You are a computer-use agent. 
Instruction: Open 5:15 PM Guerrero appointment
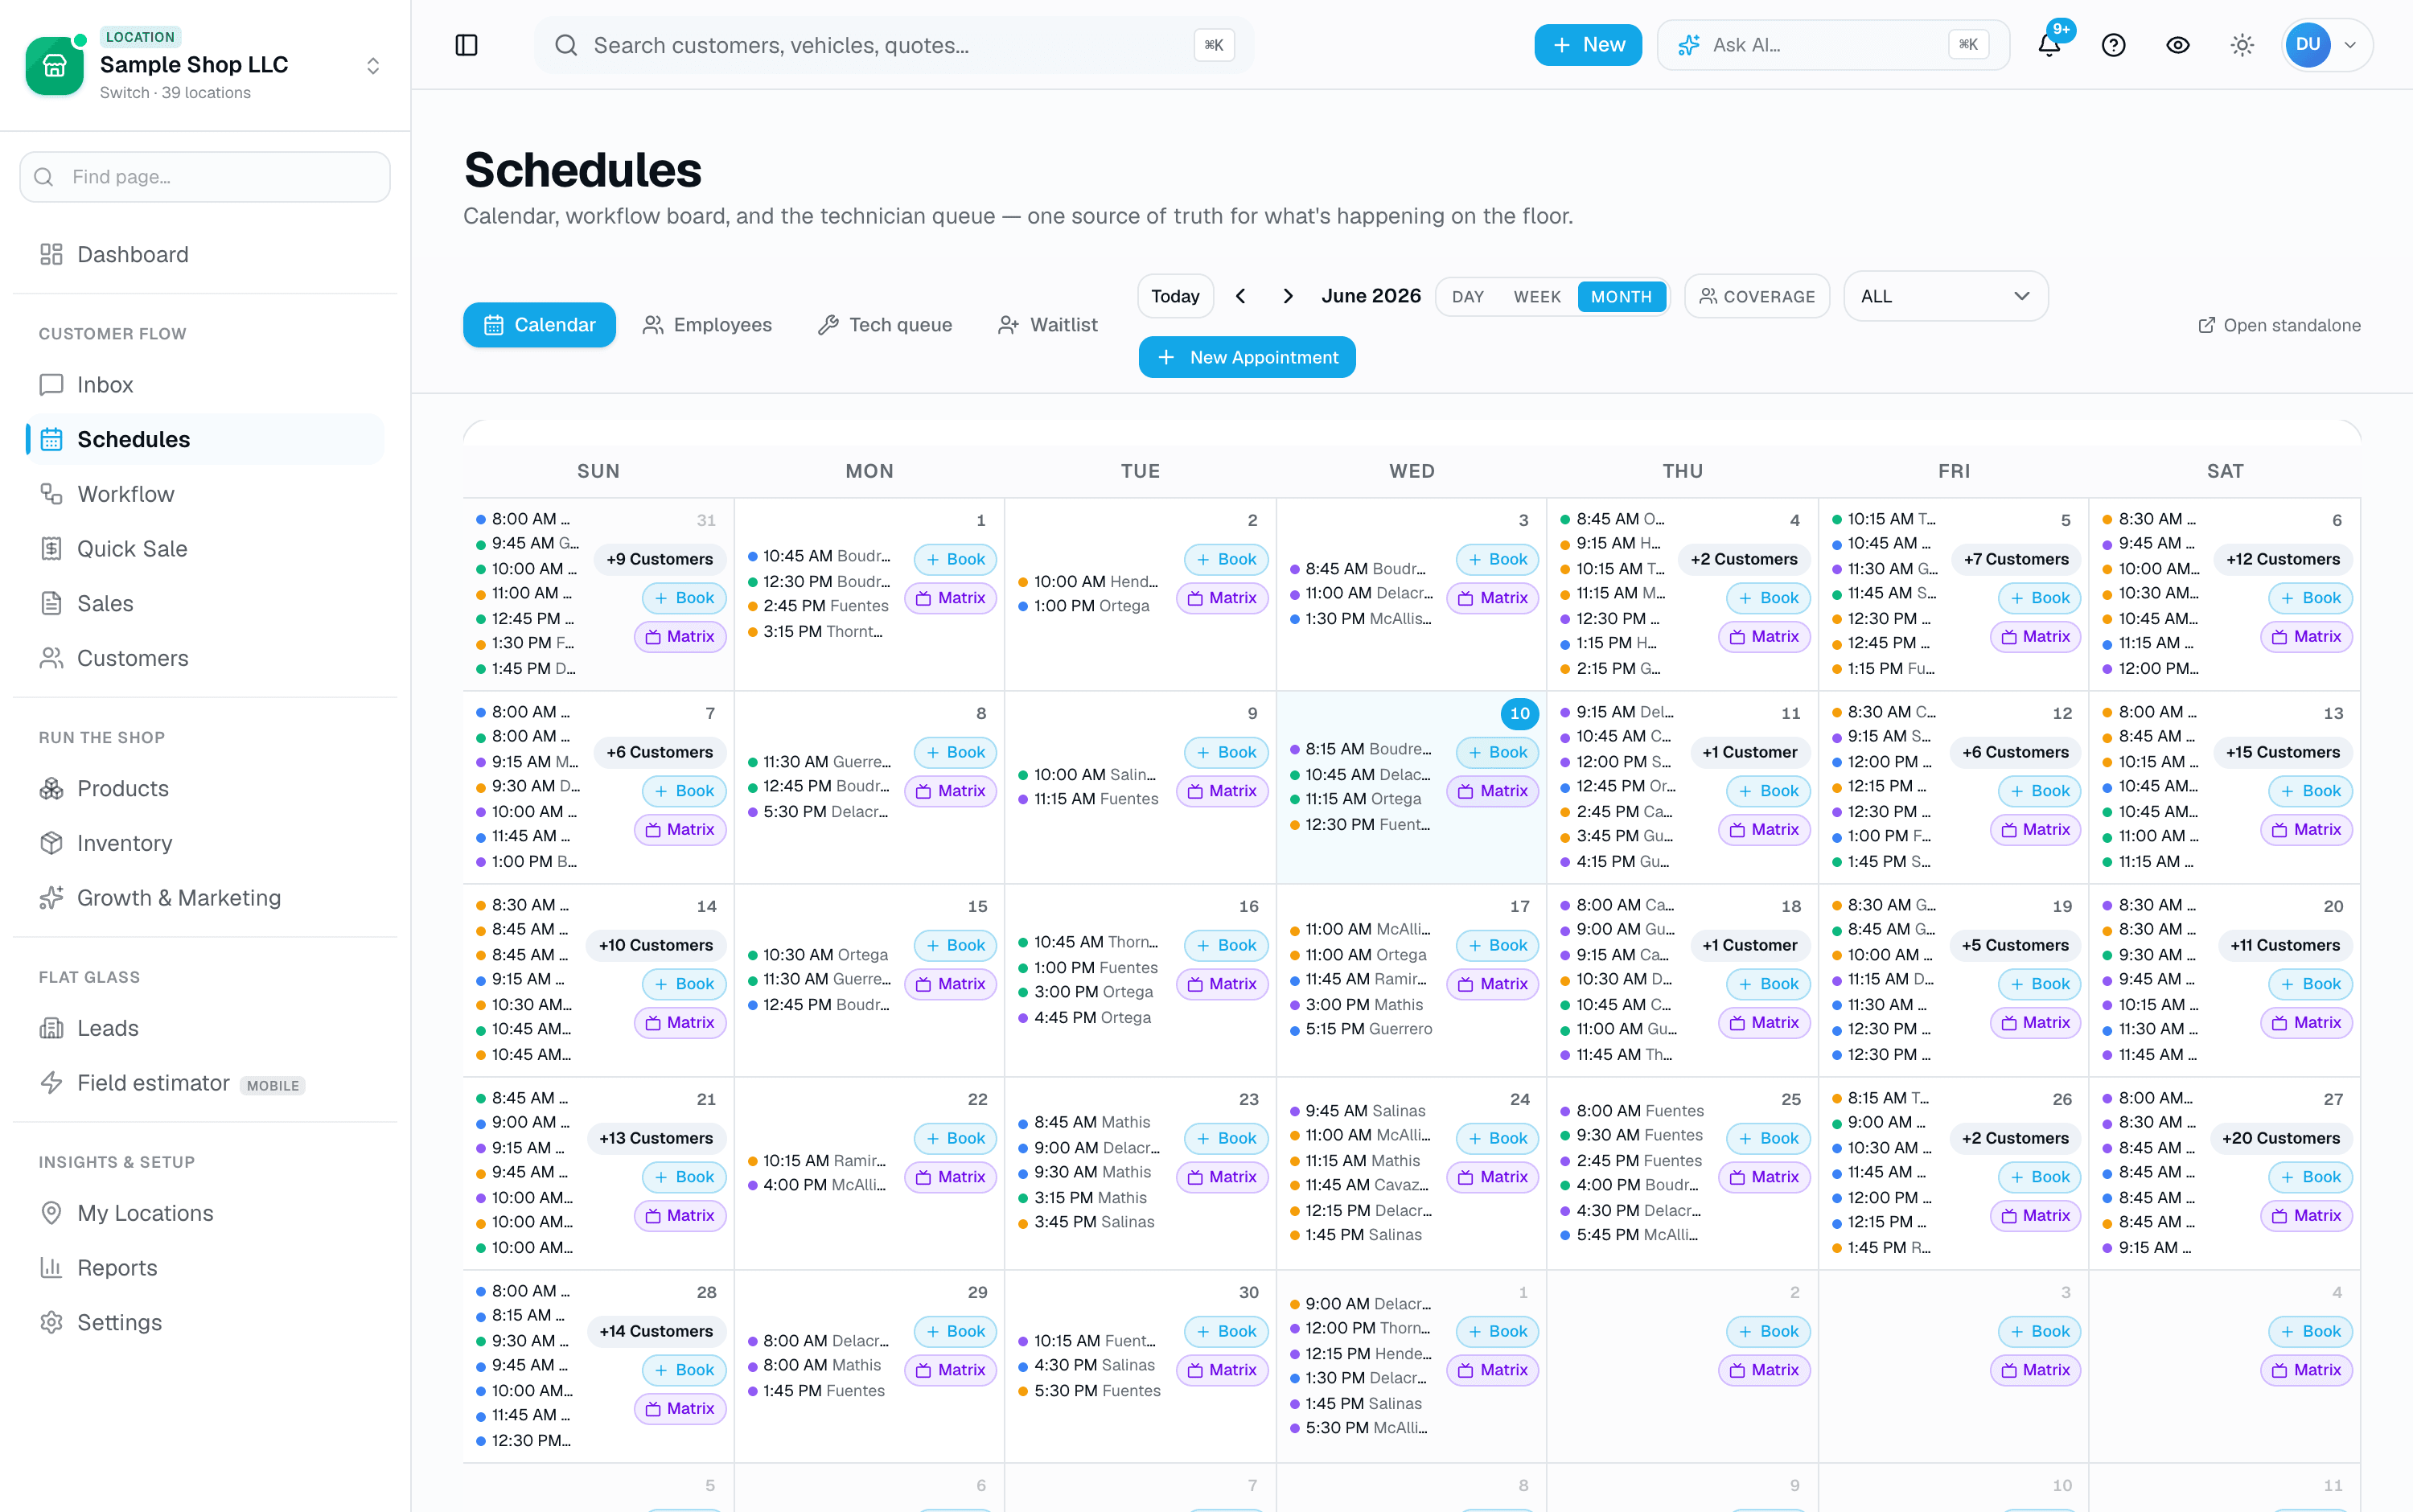[x=1362, y=1029]
